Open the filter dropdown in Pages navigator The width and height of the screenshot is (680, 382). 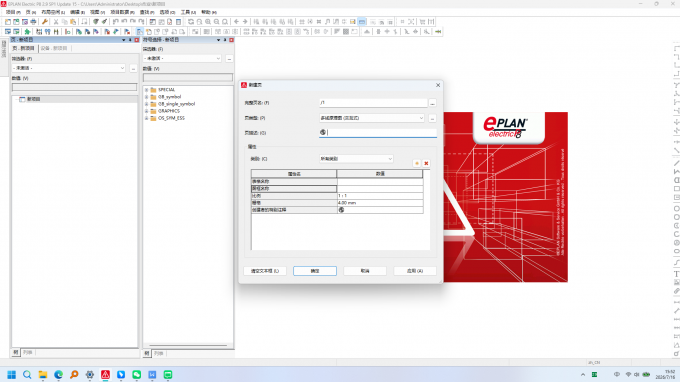122,68
